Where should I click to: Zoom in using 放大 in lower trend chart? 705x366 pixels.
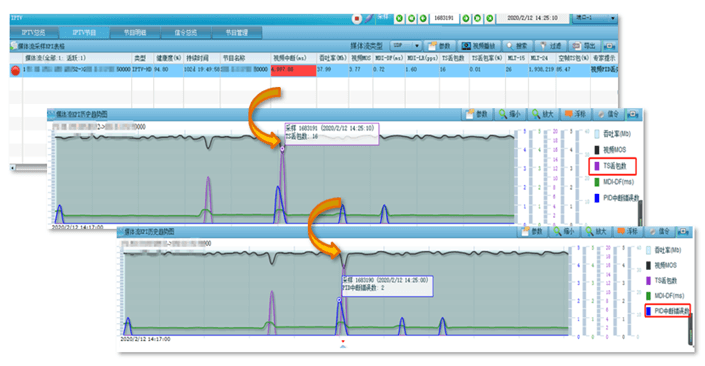pos(595,231)
